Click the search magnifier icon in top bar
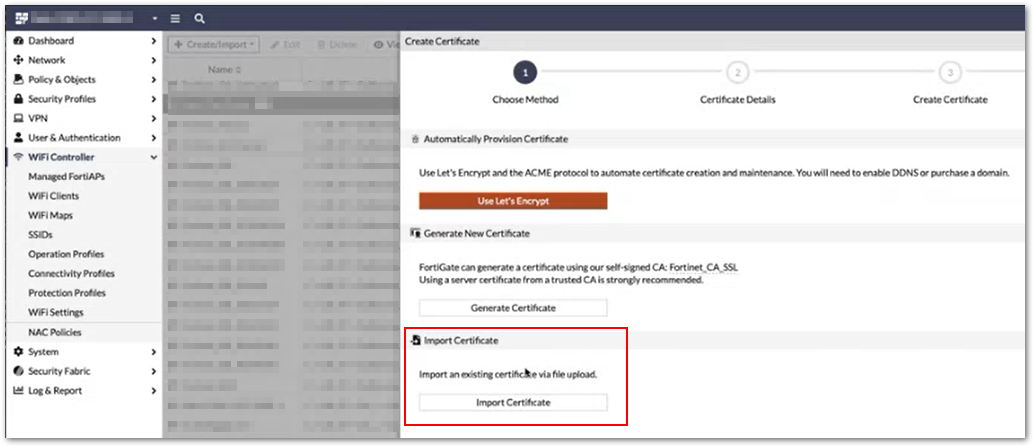 200,18
